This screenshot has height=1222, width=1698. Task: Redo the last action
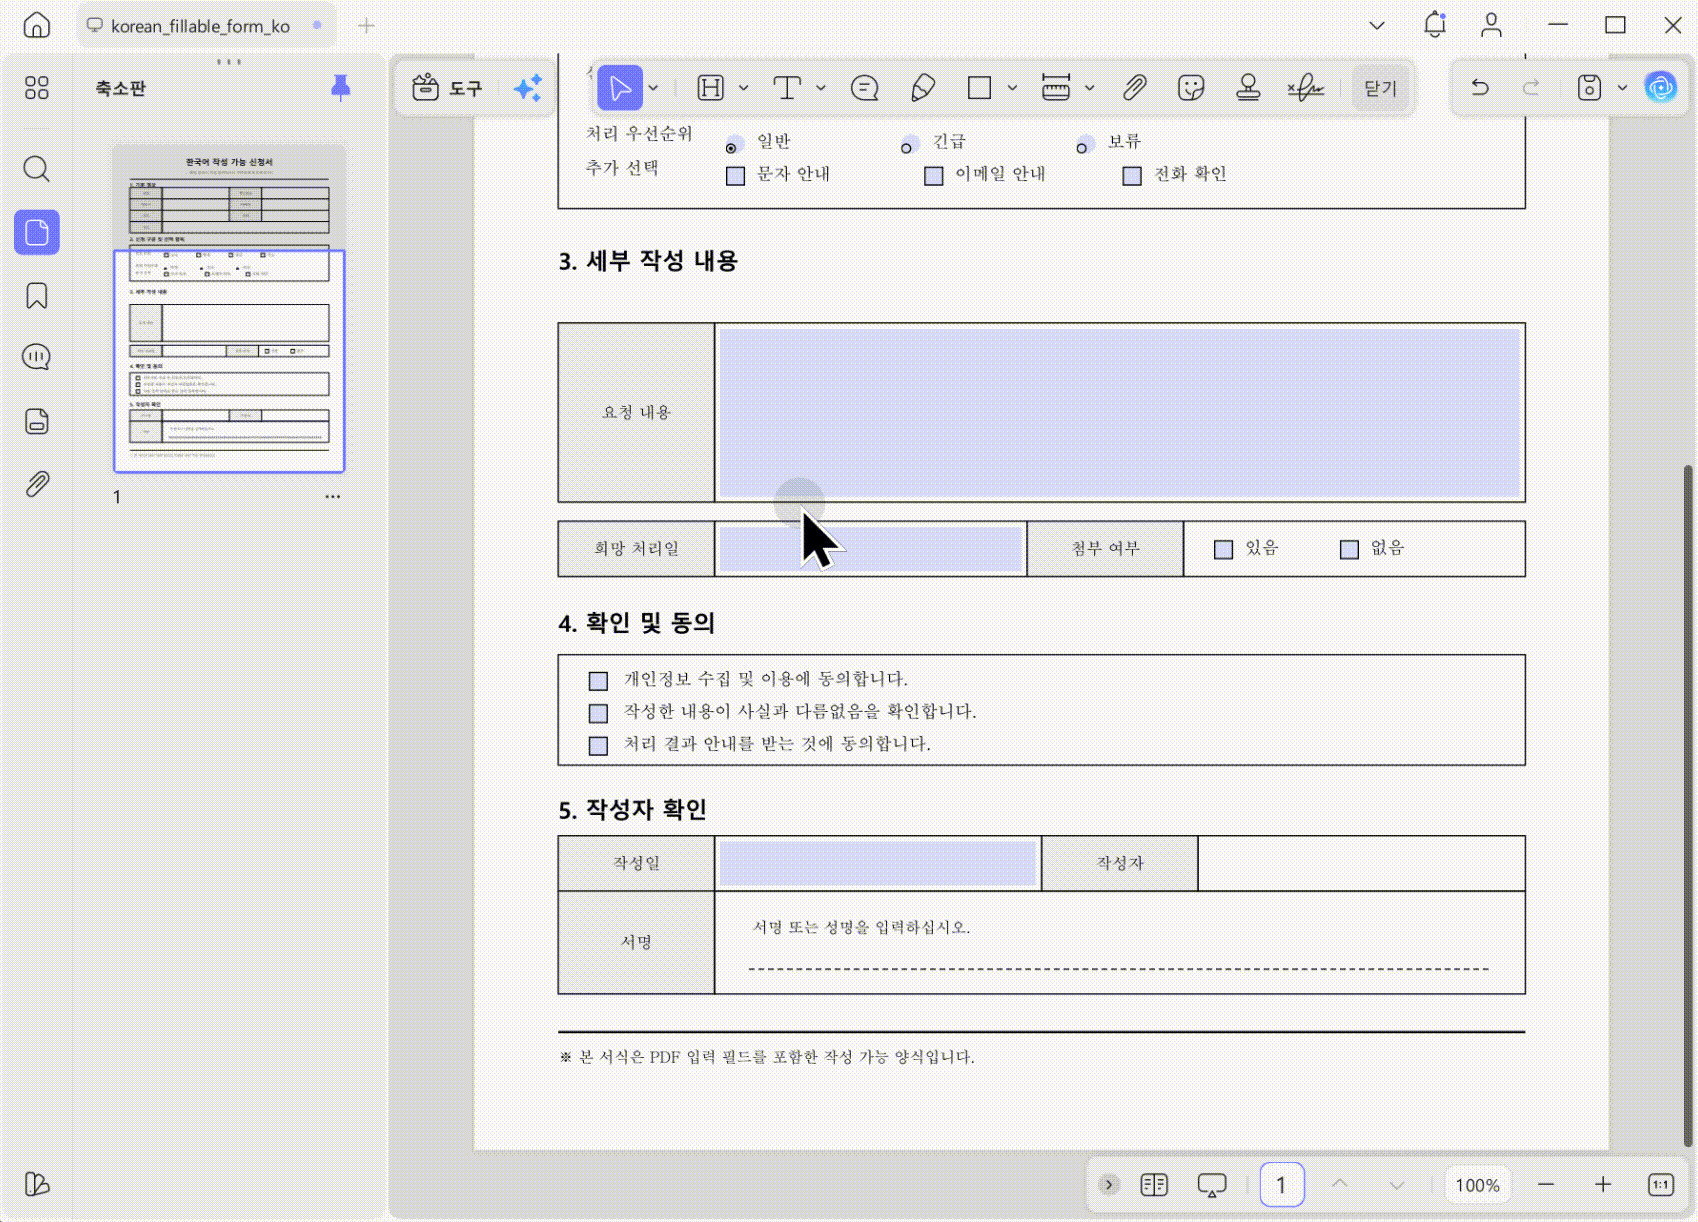point(1531,88)
